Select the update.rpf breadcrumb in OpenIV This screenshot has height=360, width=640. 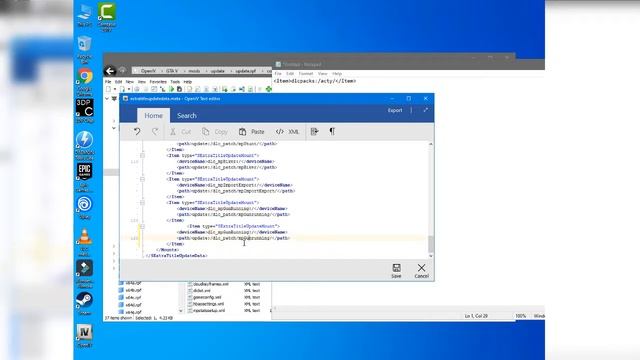click(x=245, y=71)
